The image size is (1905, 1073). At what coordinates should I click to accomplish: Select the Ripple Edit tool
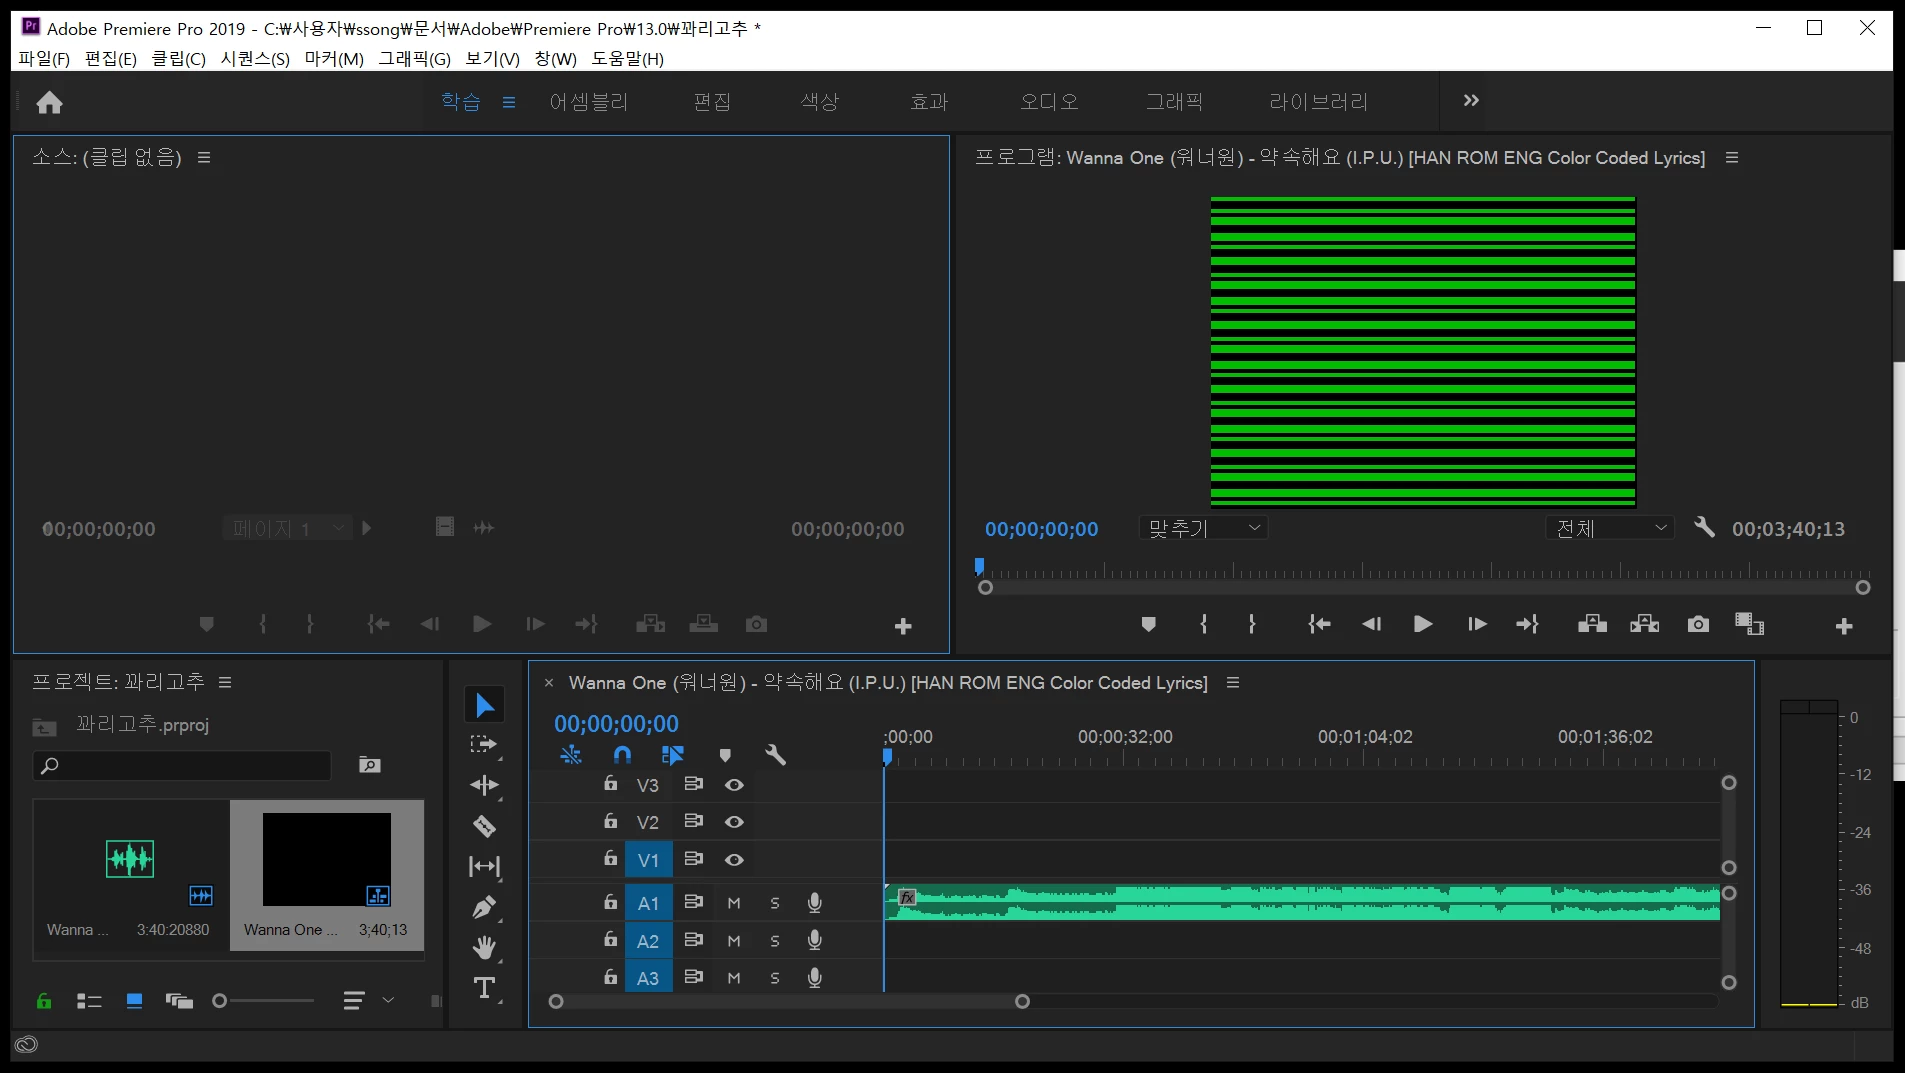(x=484, y=786)
